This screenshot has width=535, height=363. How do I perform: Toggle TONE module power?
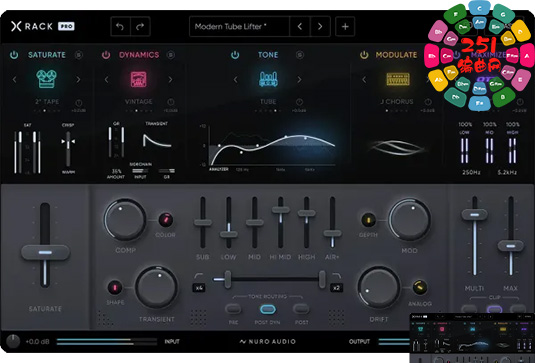[235, 55]
